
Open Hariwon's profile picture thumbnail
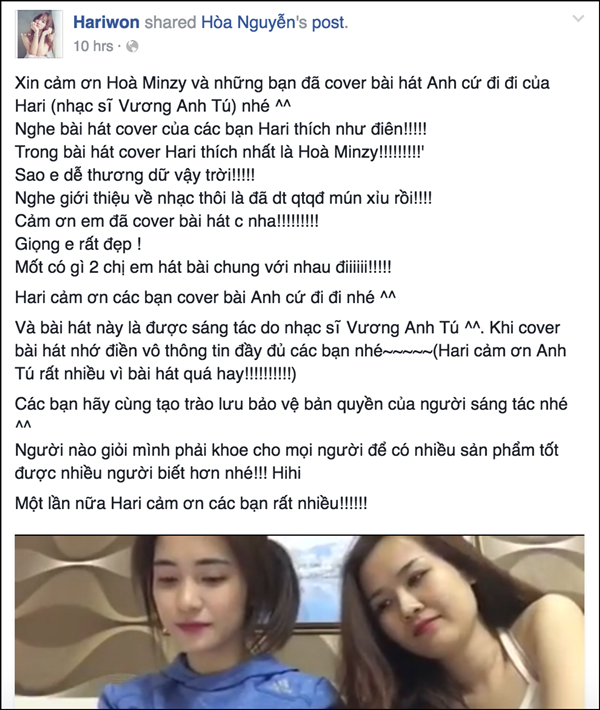pyautogui.click(x=39, y=34)
